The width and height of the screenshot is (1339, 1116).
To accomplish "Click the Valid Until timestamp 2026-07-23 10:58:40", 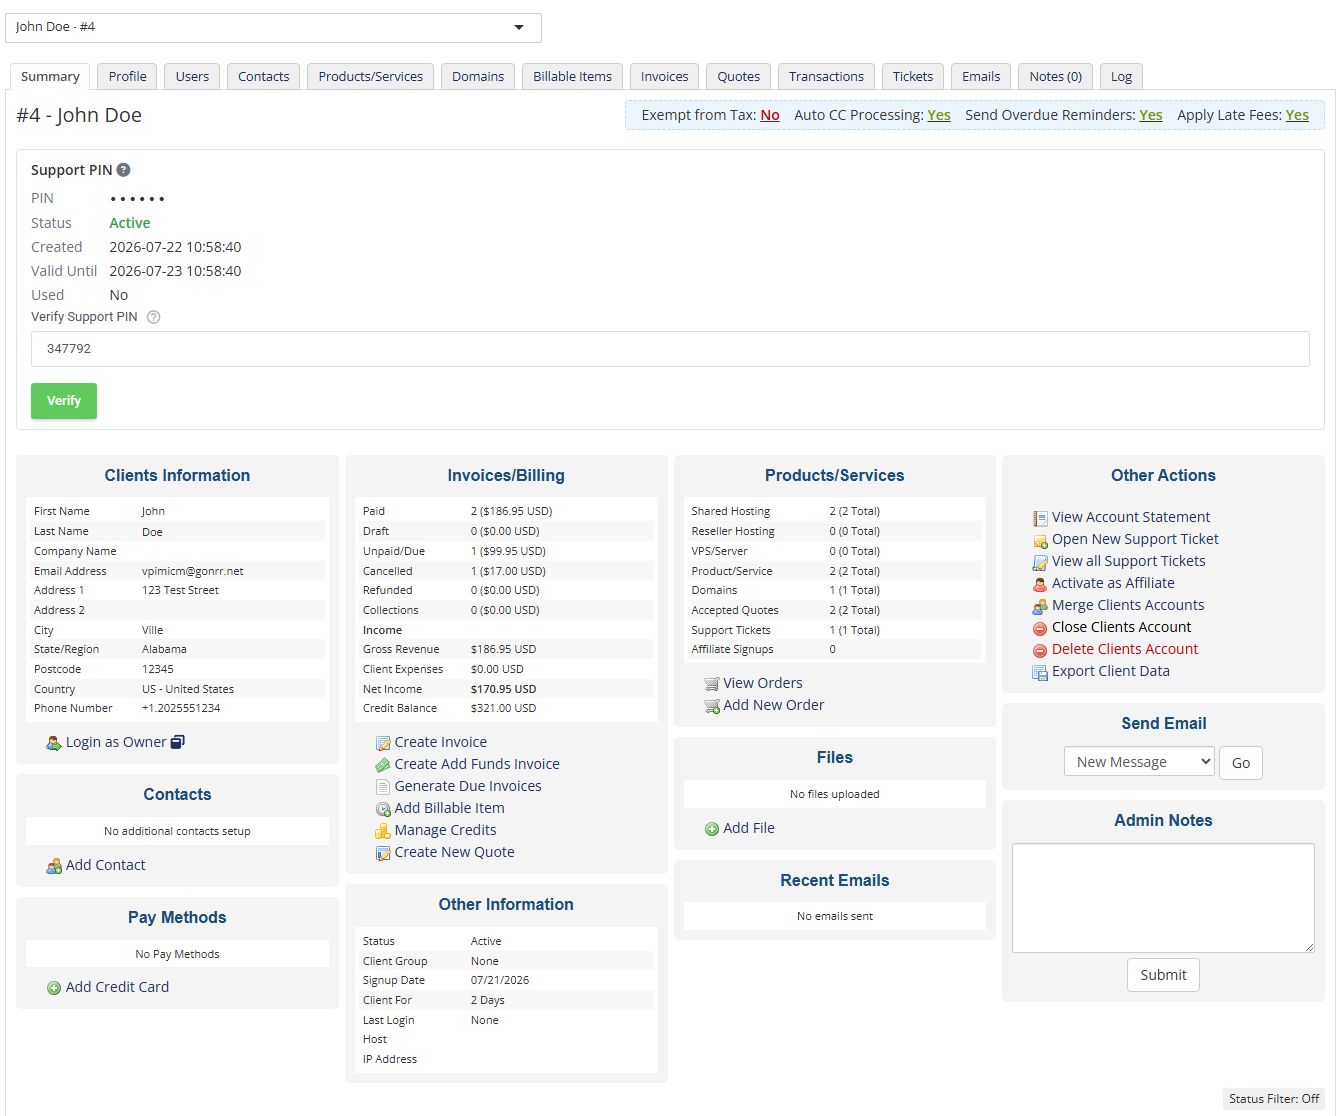I will click(x=175, y=271).
